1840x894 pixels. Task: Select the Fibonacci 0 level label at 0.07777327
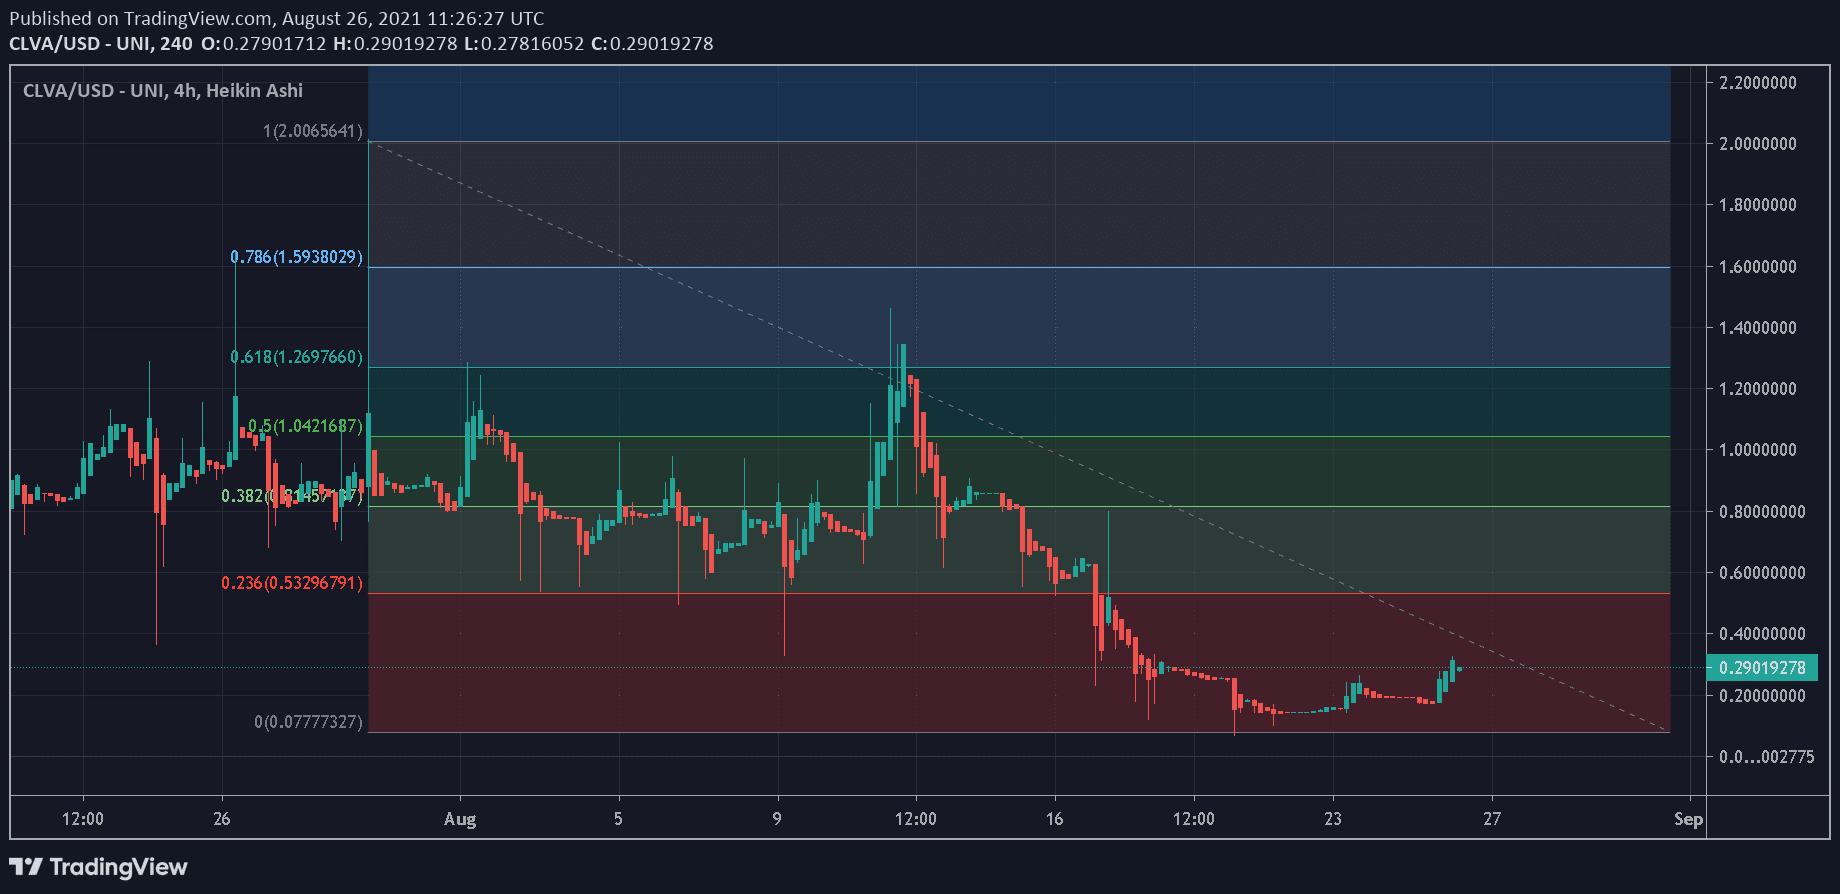(308, 722)
